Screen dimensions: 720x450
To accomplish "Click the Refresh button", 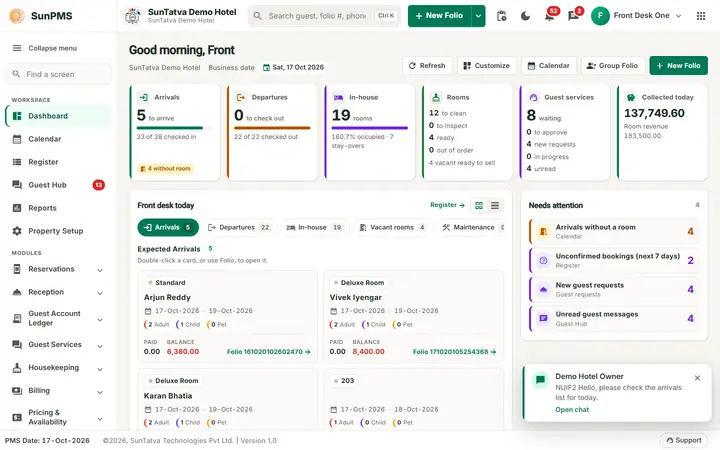I will pyautogui.click(x=427, y=66).
